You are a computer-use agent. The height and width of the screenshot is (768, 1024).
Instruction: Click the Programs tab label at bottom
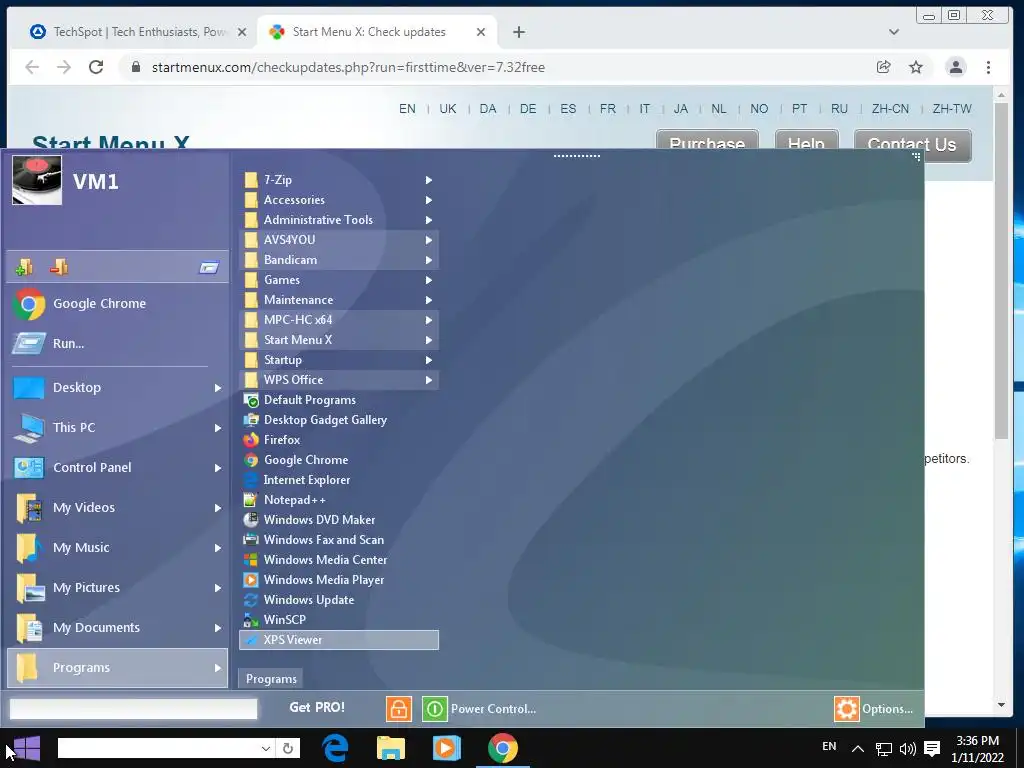pyautogui.click(x=270, y=679)
